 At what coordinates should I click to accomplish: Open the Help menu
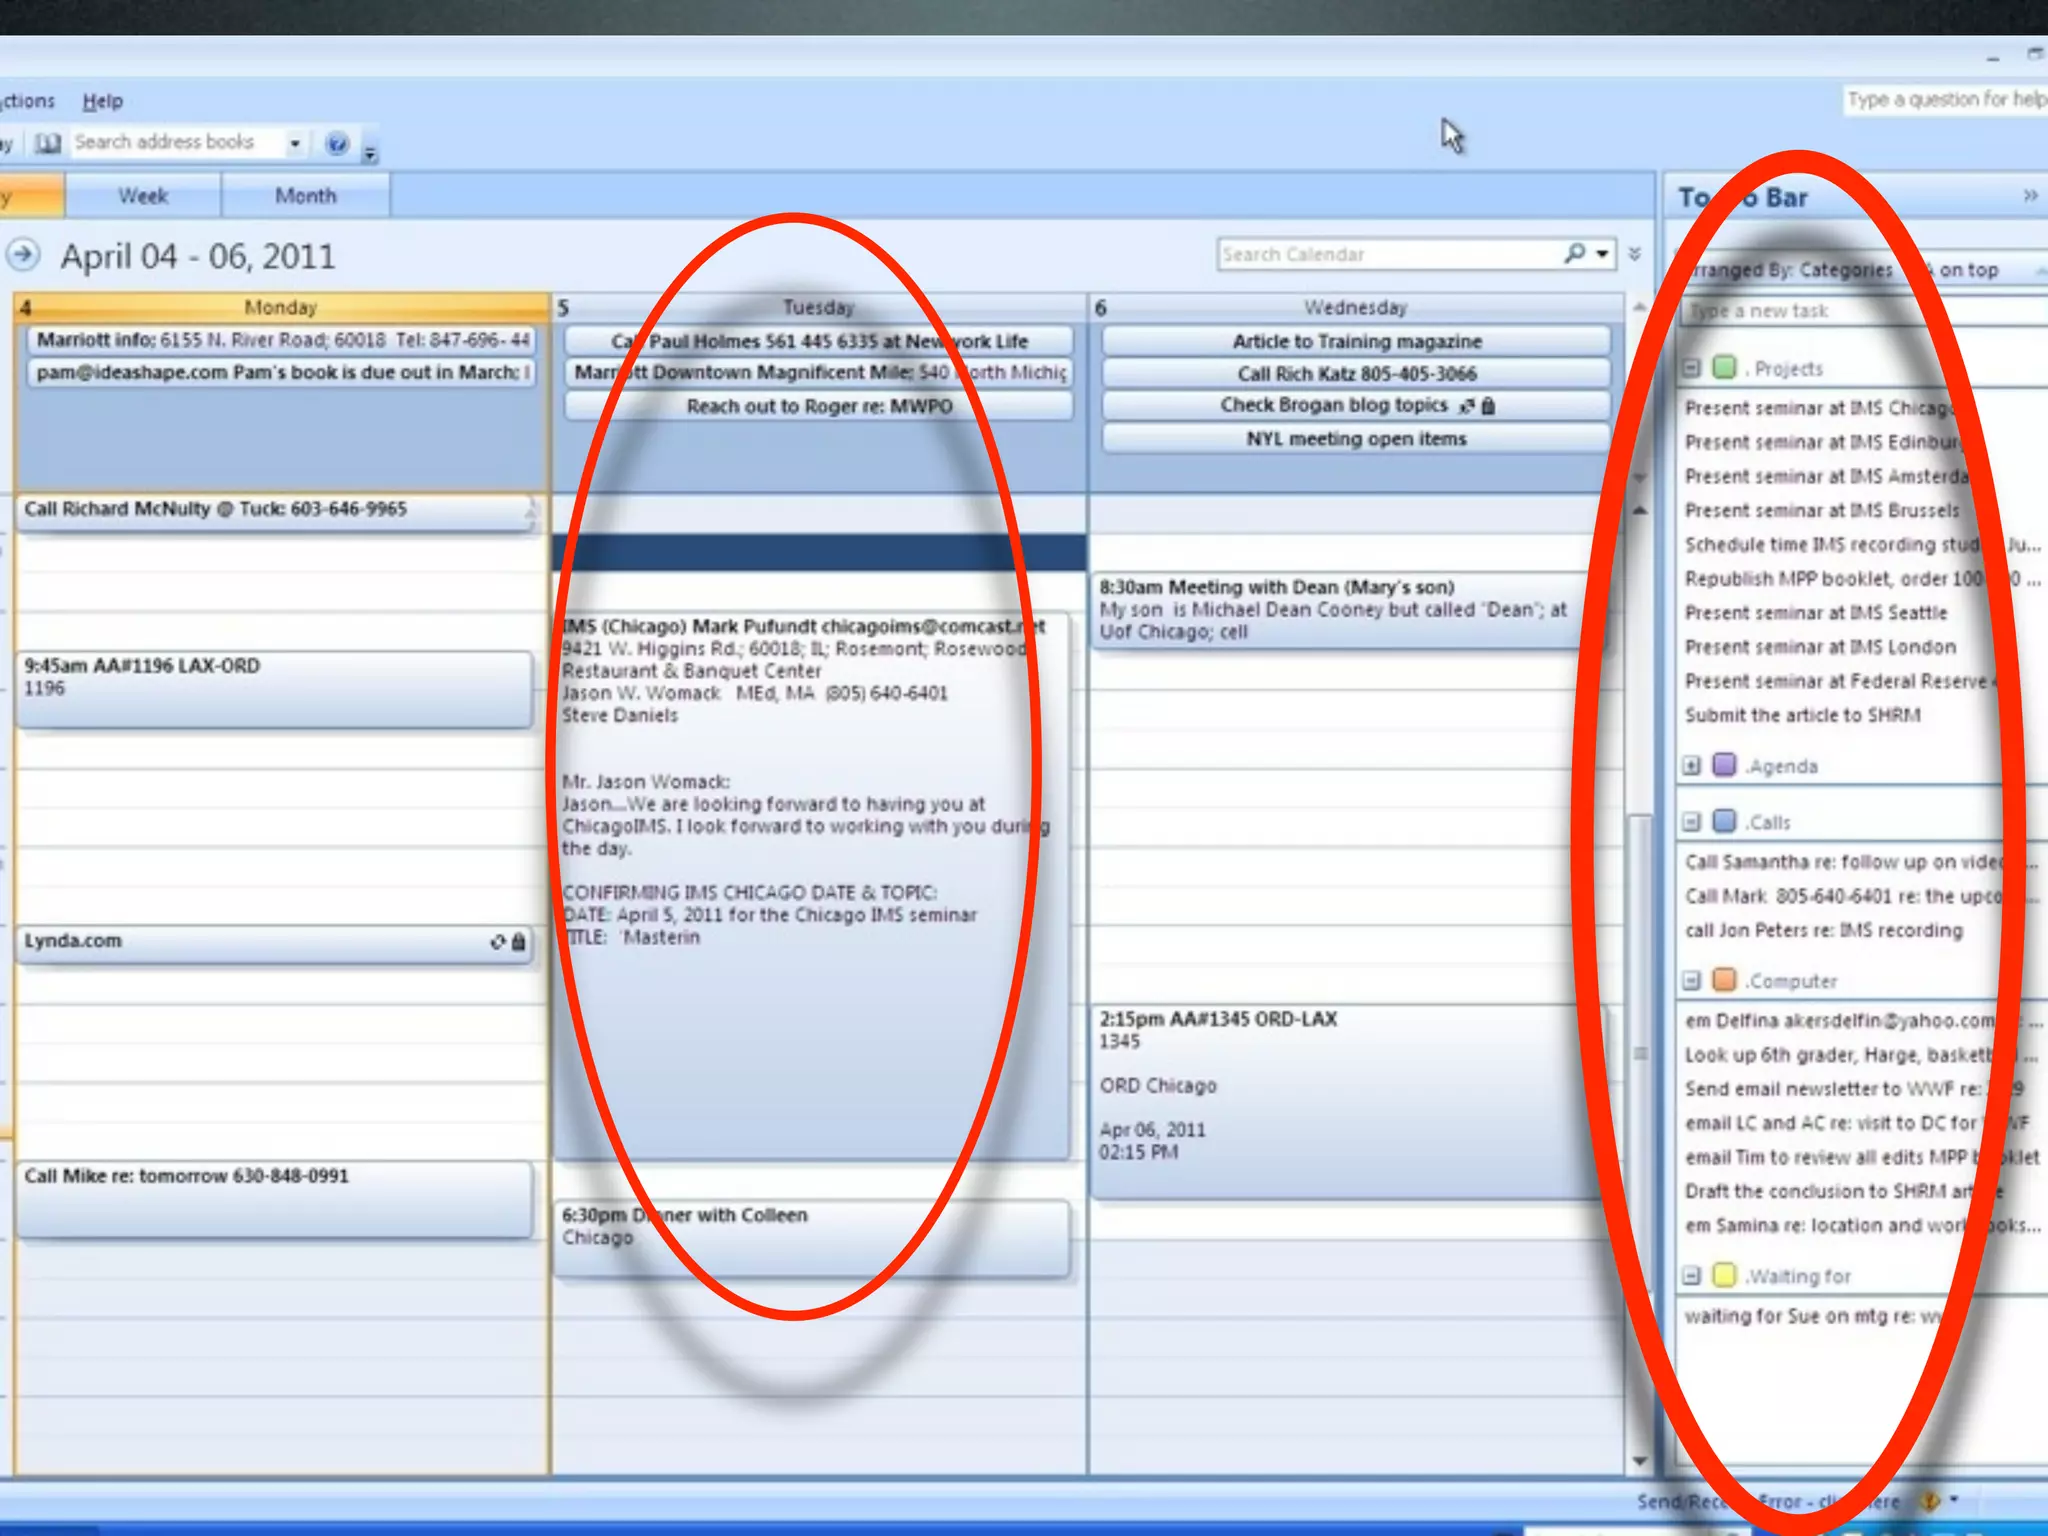[x=102, y=101]
